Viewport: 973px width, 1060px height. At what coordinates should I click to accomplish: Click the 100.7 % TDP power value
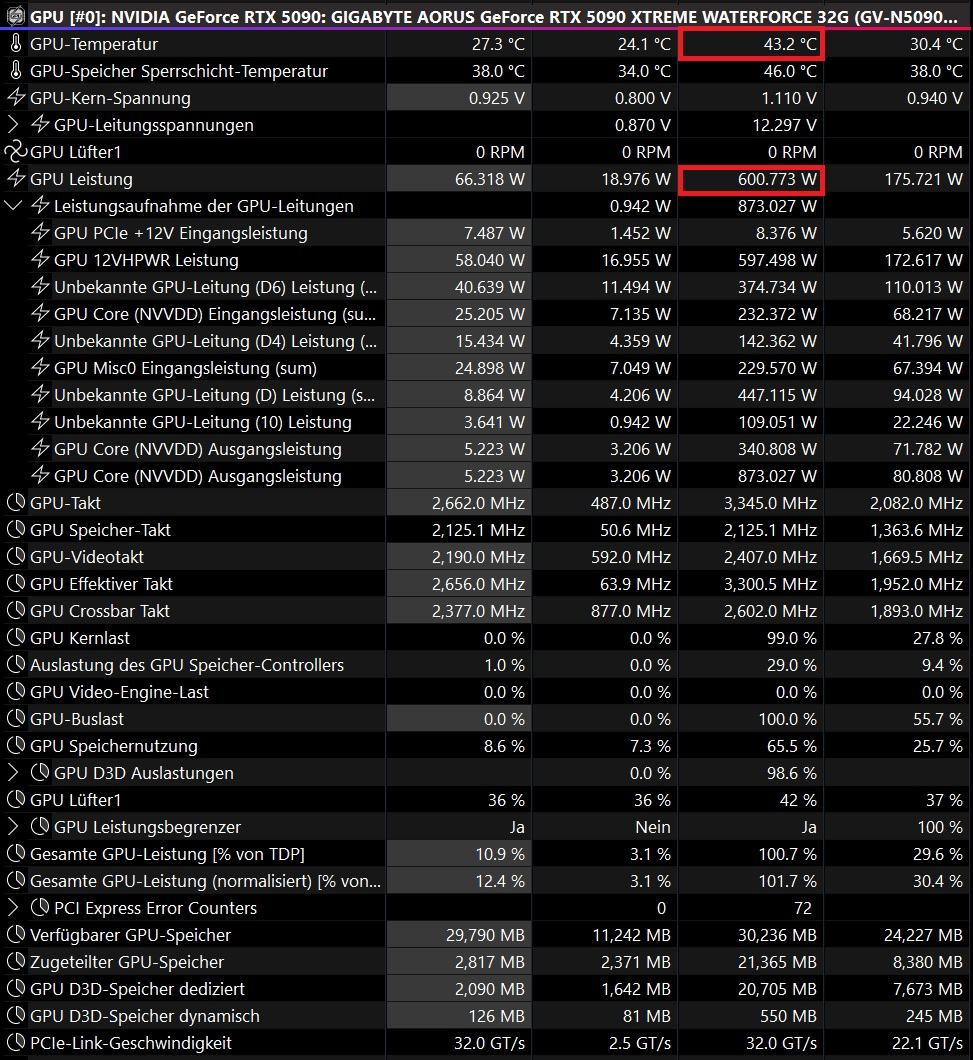(x=788, y=854)
